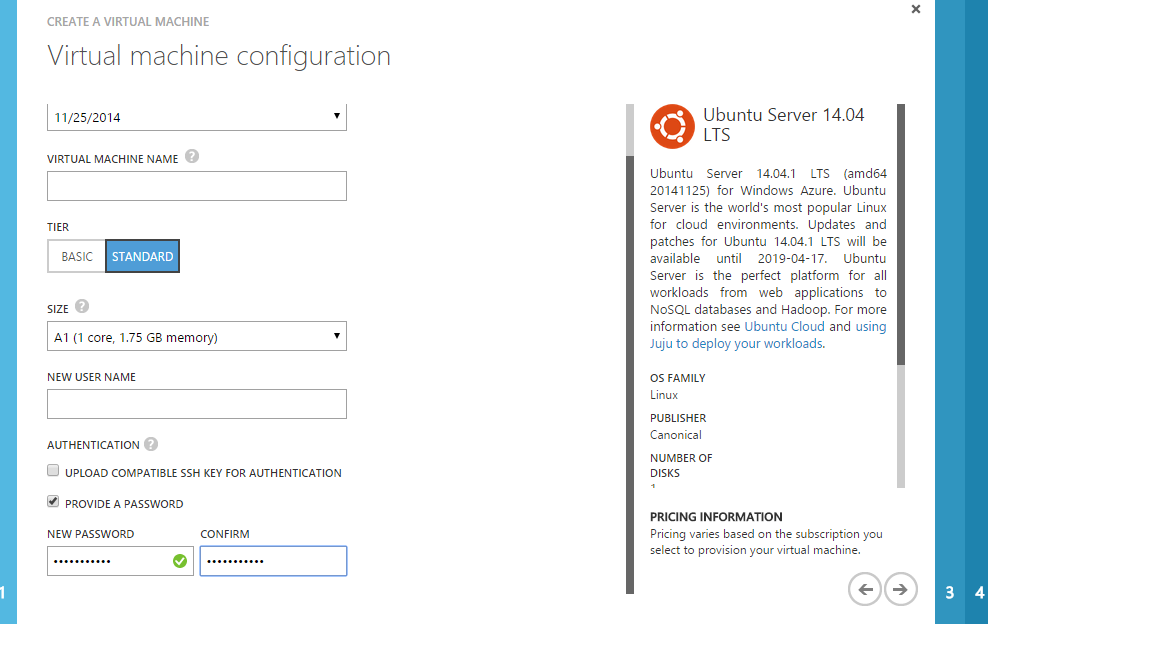Open help for Virtual Machine Name

[x=192, y=156]
